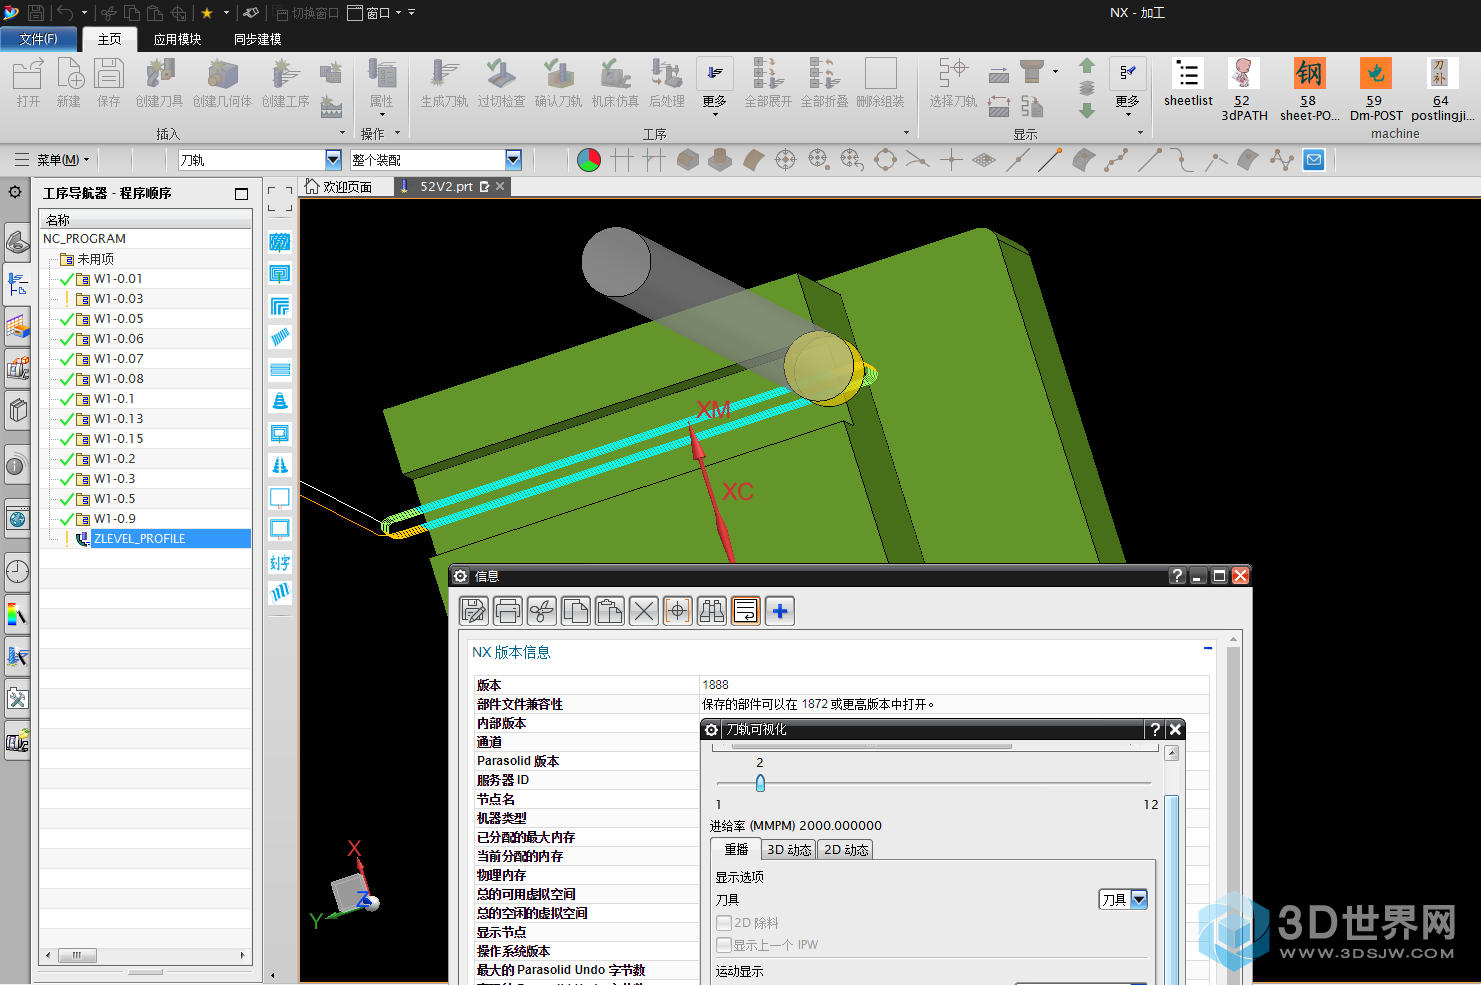
Task: Open the 文件(F) menu
Action: [38, 39]
